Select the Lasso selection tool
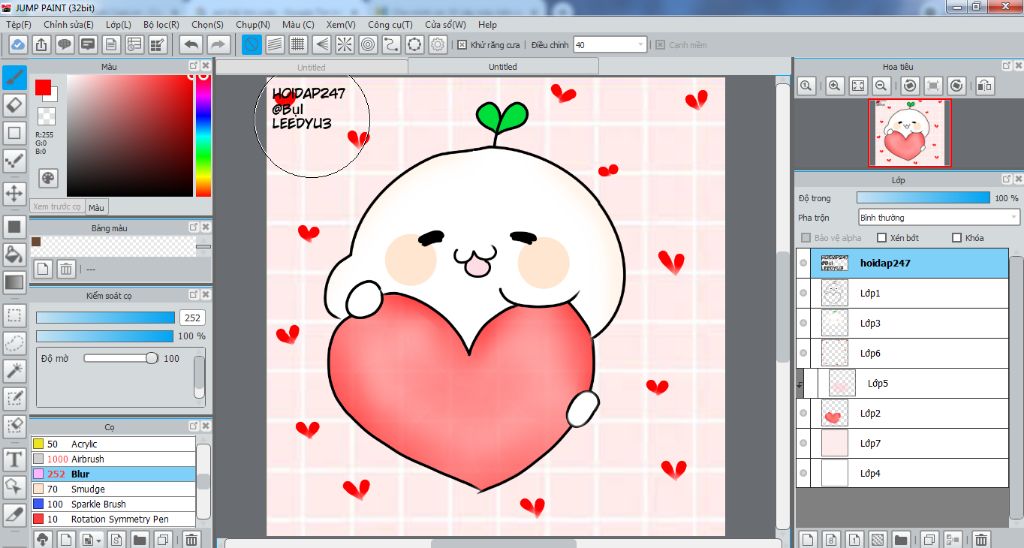The width and height of the screenshot is (1024, 548). [x=14, y=343]
